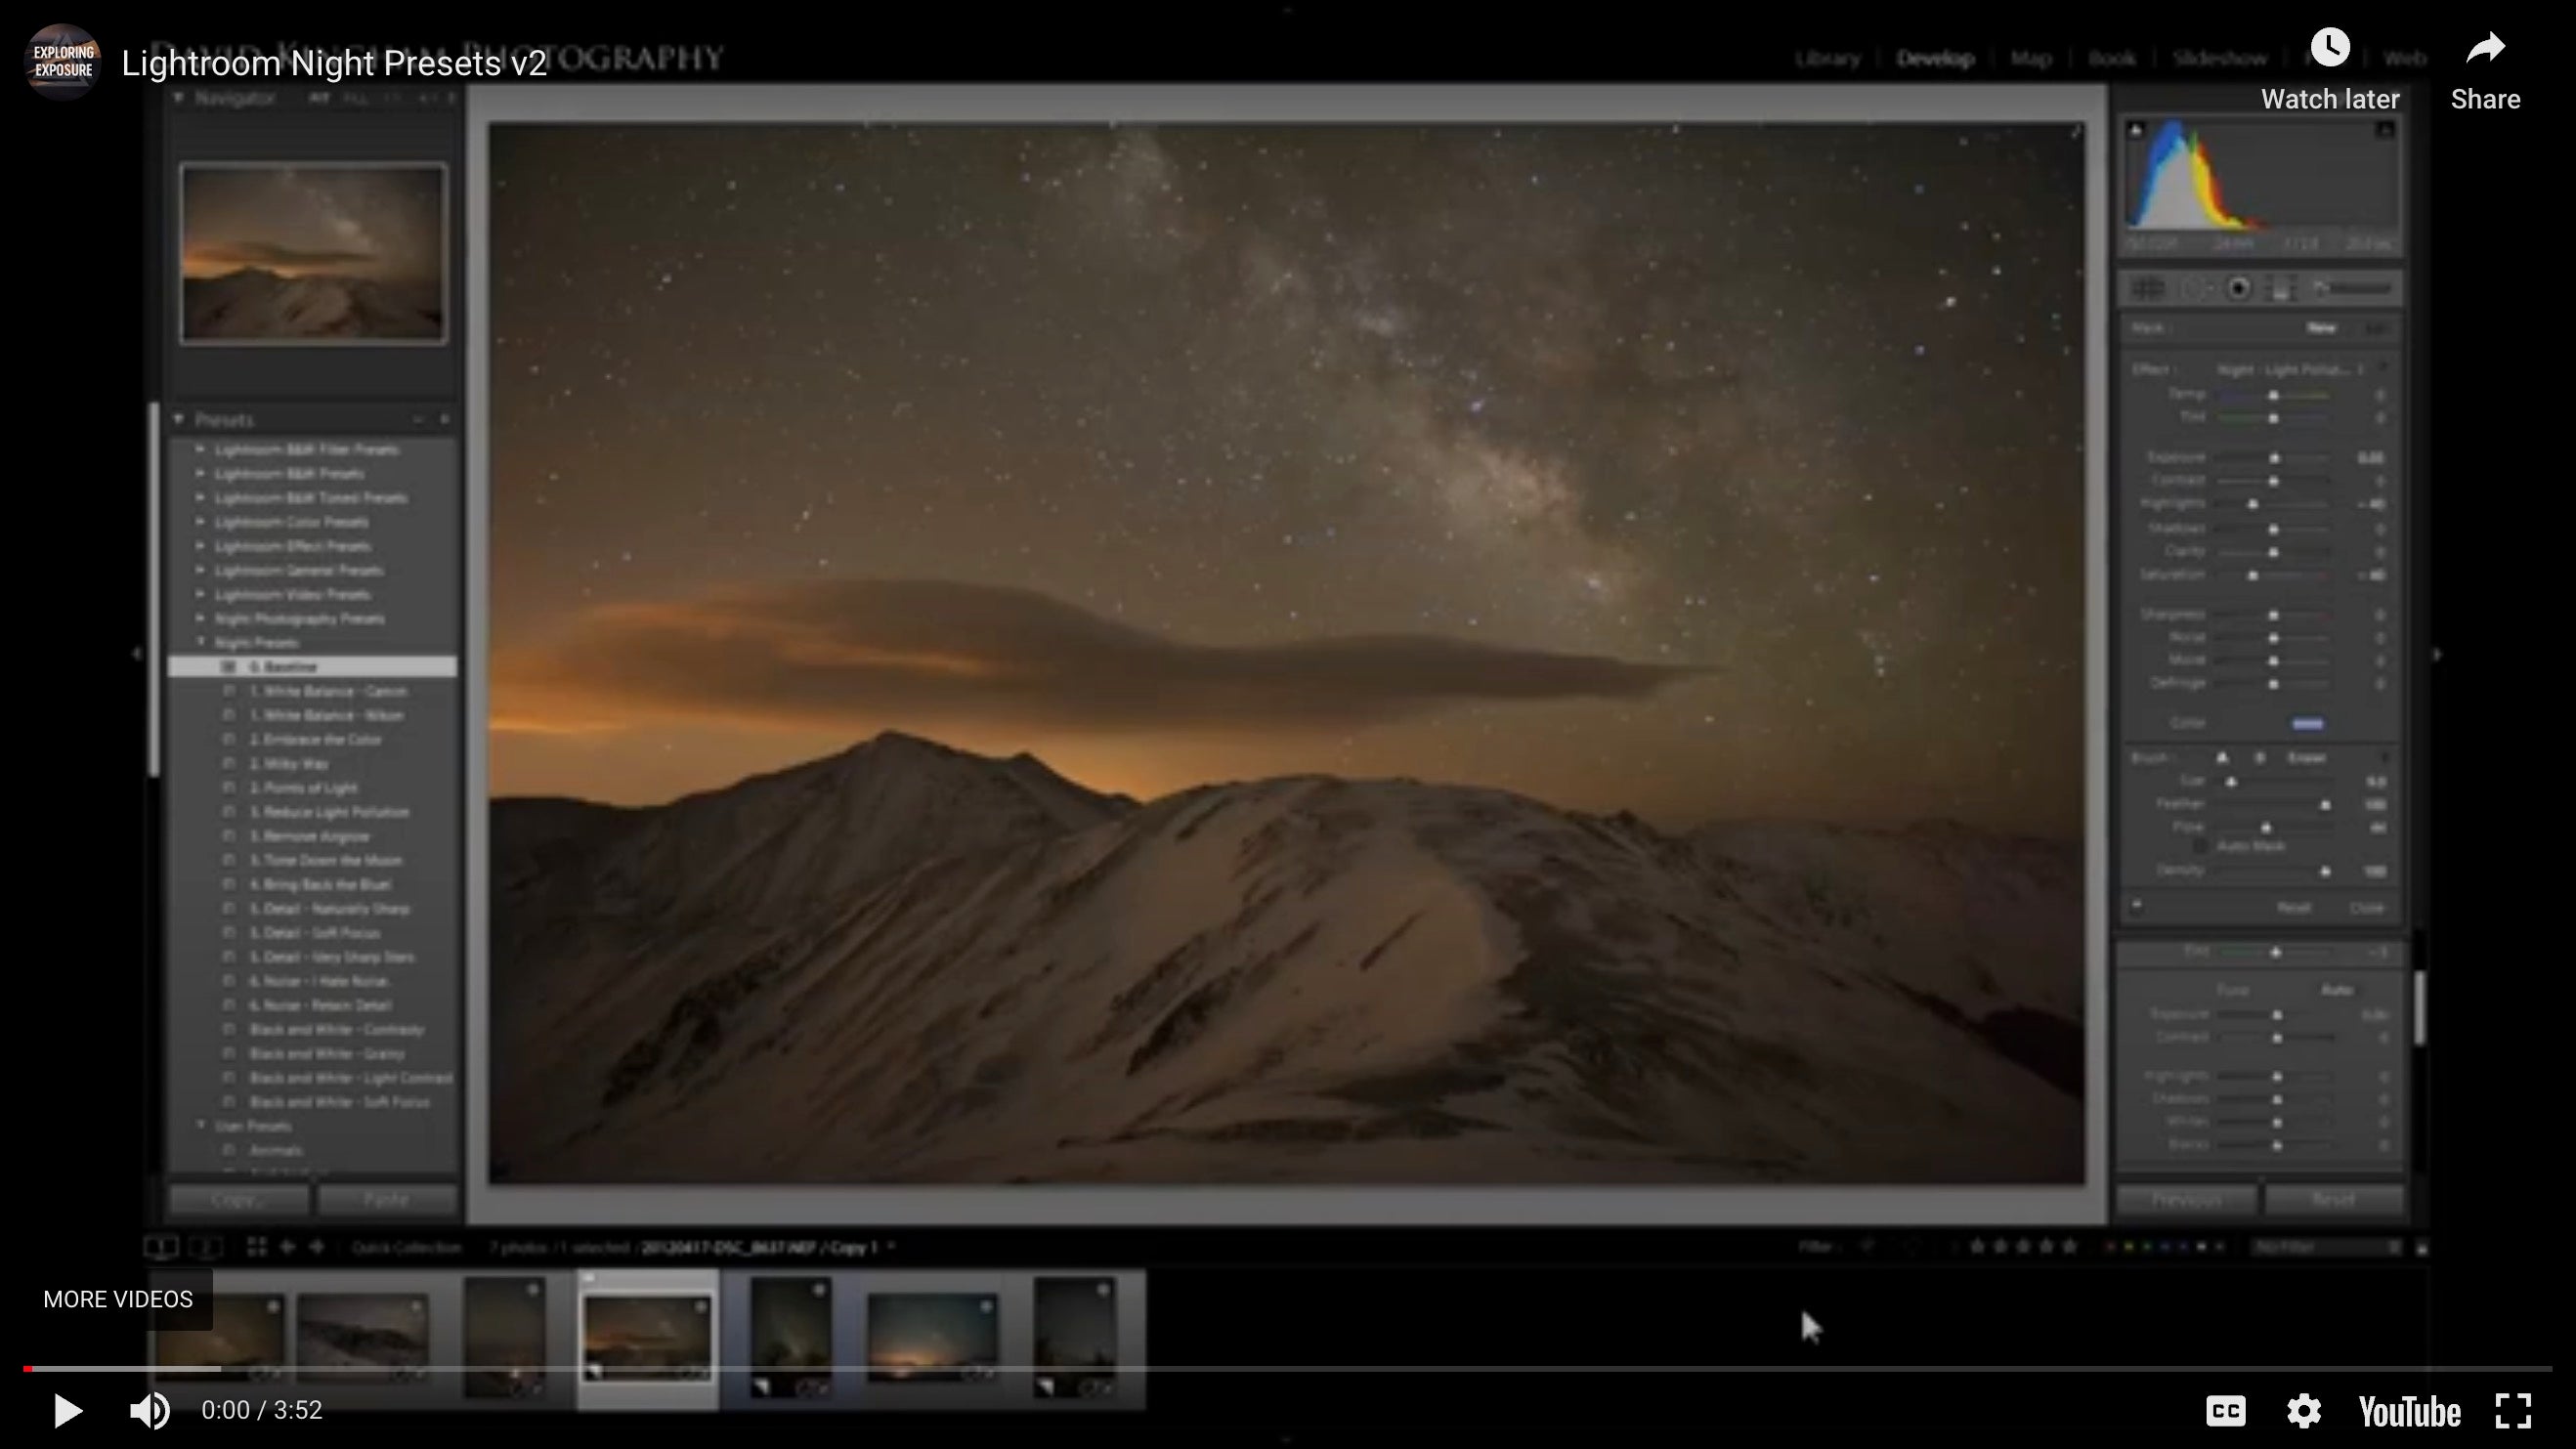Viewport: 2576px width, 1449px height.
Task: Toggle shadow clipping indicator in histogram
Action: (x=2136, y=129)
